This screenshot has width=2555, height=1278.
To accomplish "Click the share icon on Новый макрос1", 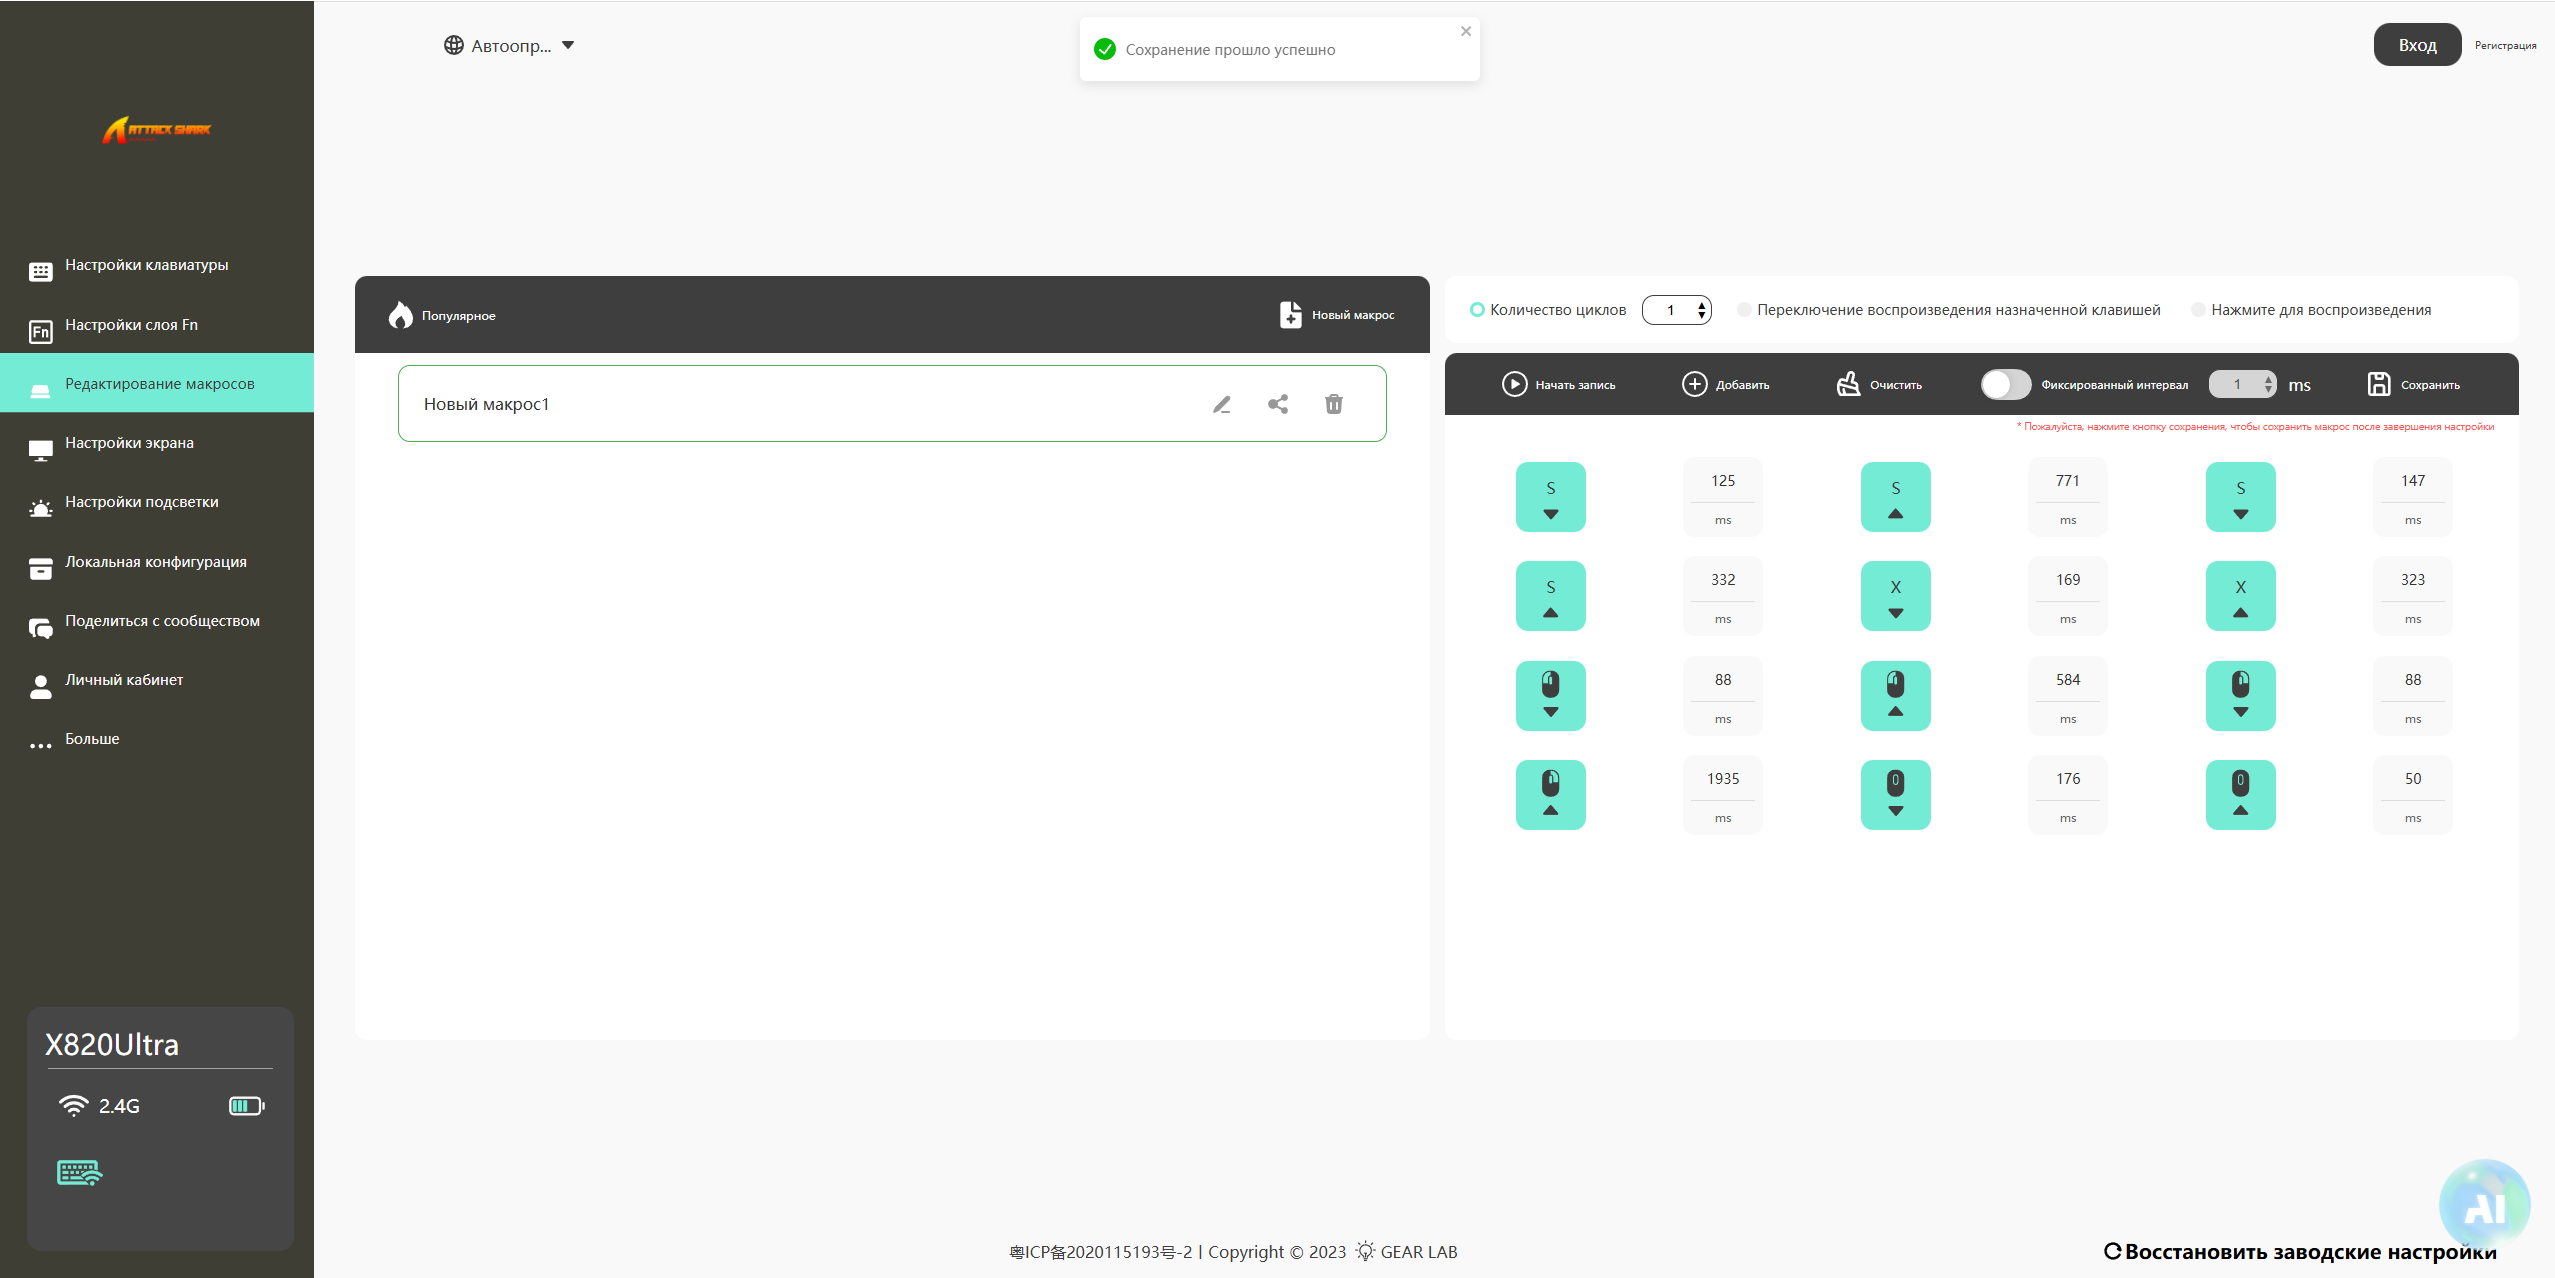I will click(x=1278, y=404).
